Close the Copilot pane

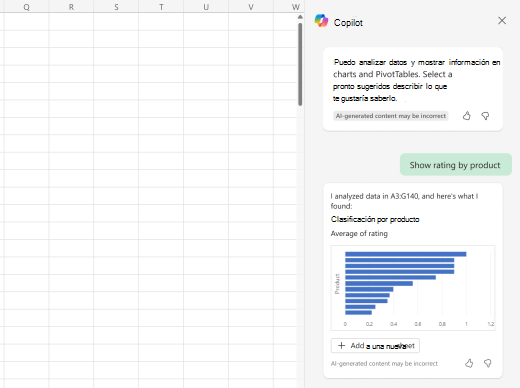point(502,21)
